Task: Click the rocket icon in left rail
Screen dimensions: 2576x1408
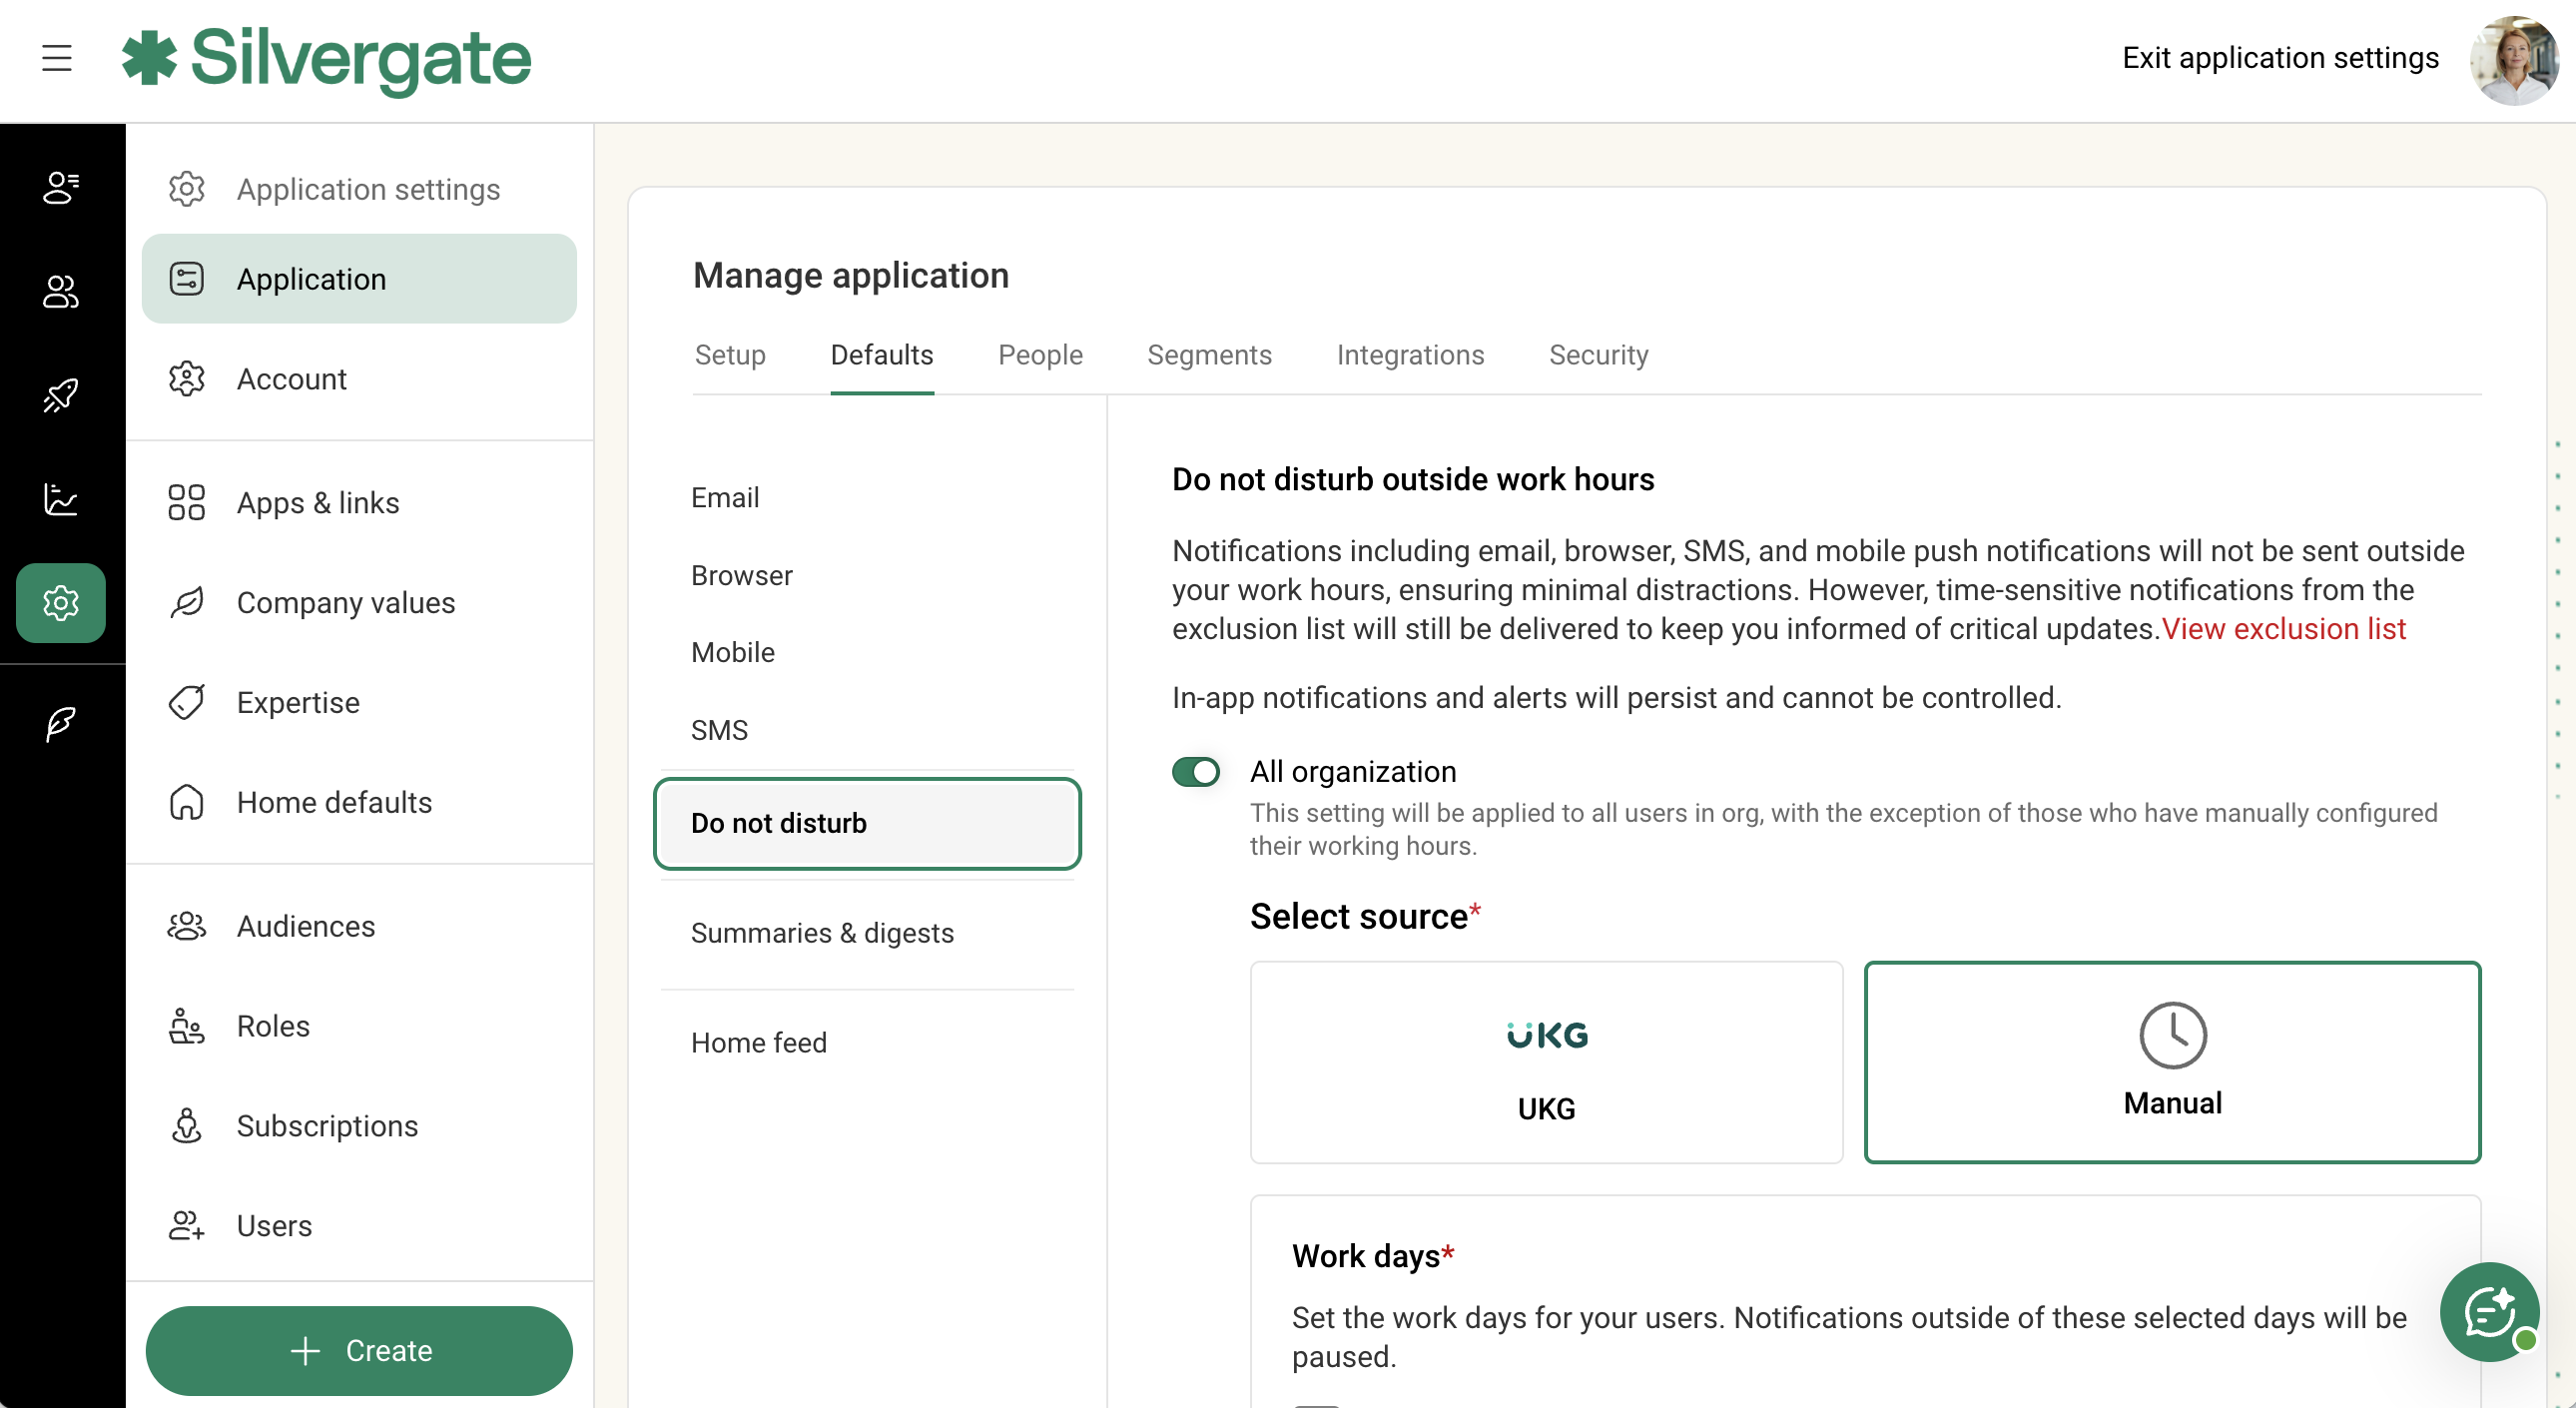Action: 61,396
